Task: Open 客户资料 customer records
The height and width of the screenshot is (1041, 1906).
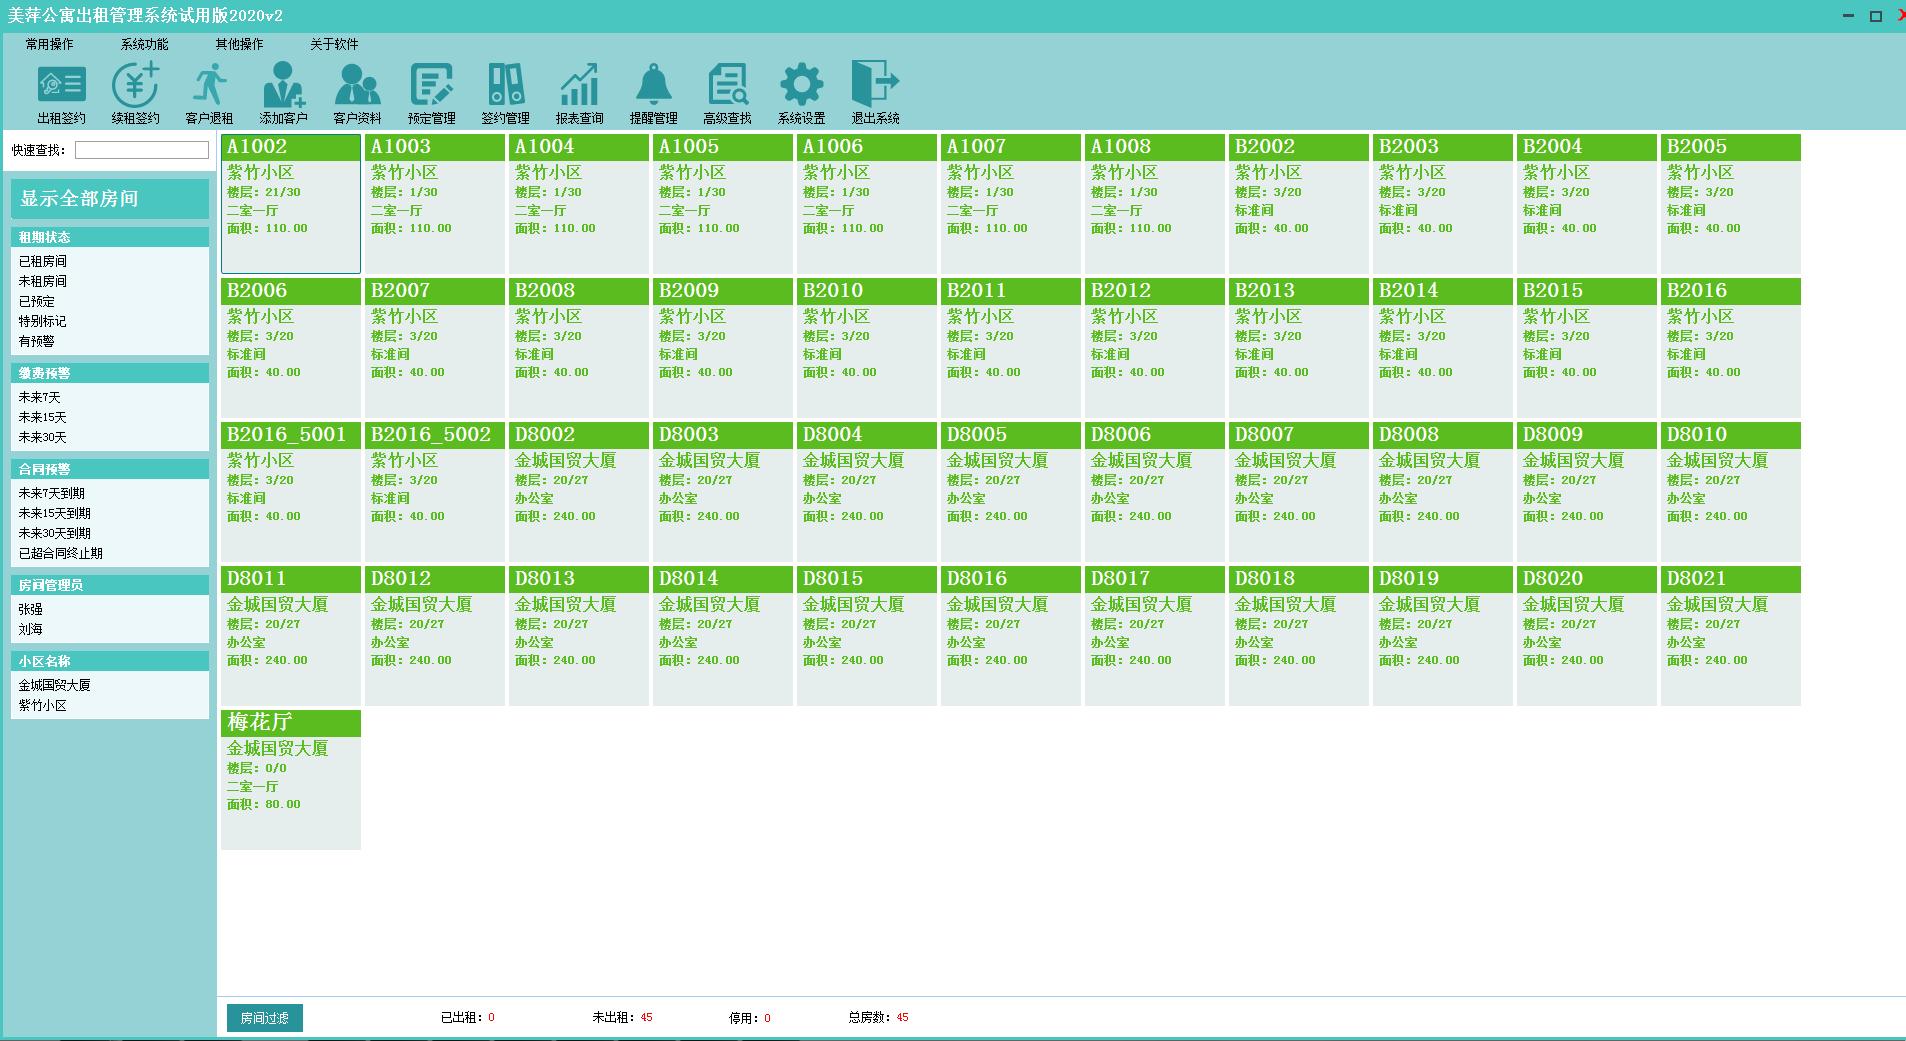Action: 357,93
